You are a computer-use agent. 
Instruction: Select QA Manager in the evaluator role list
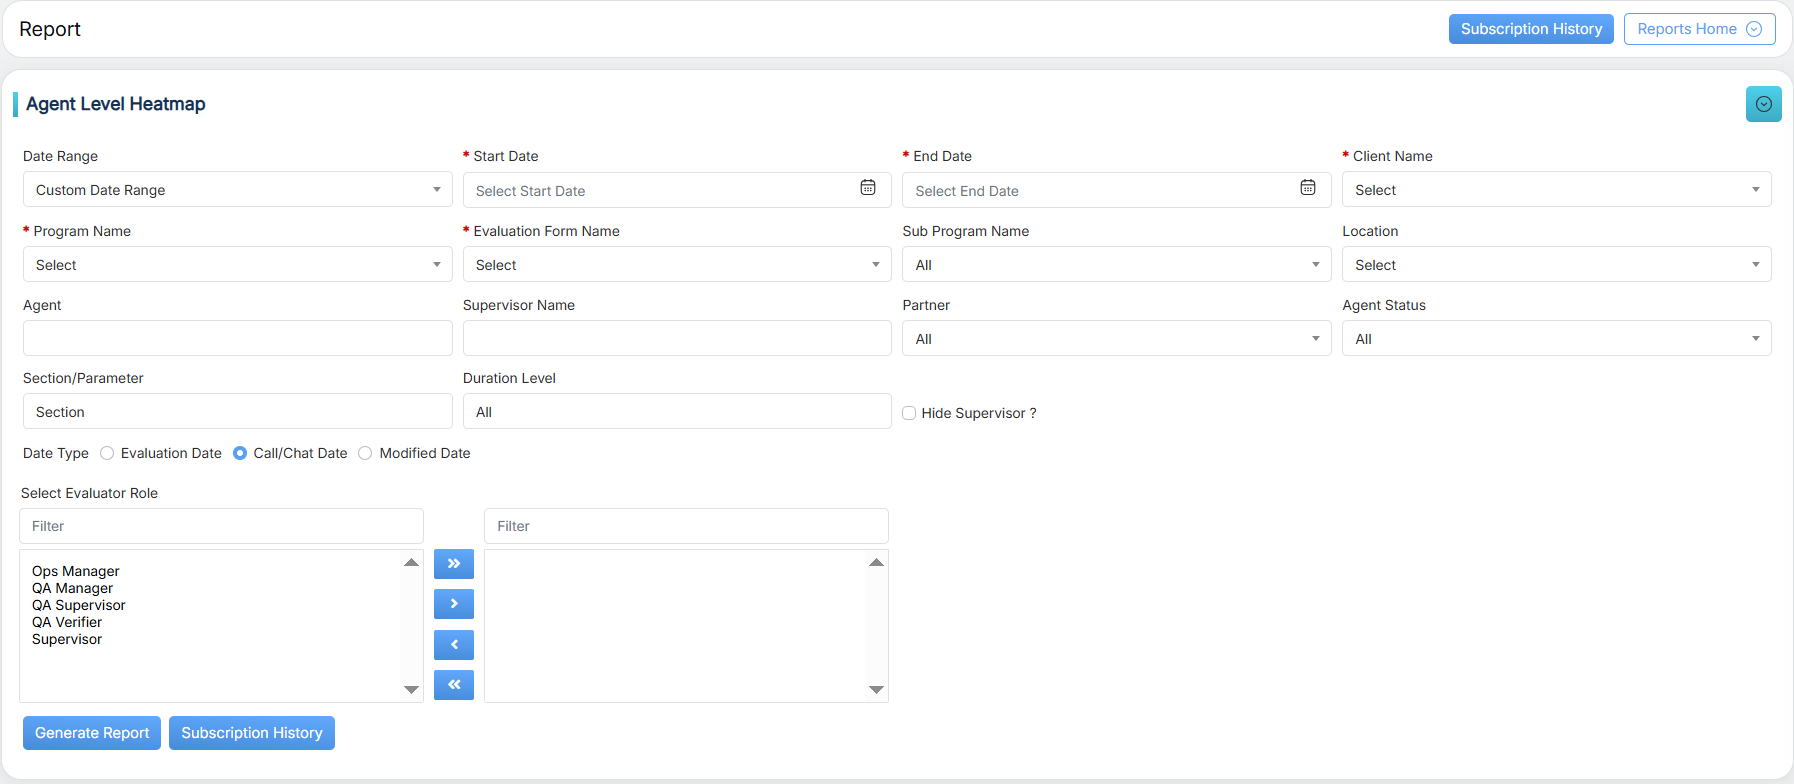72,588
